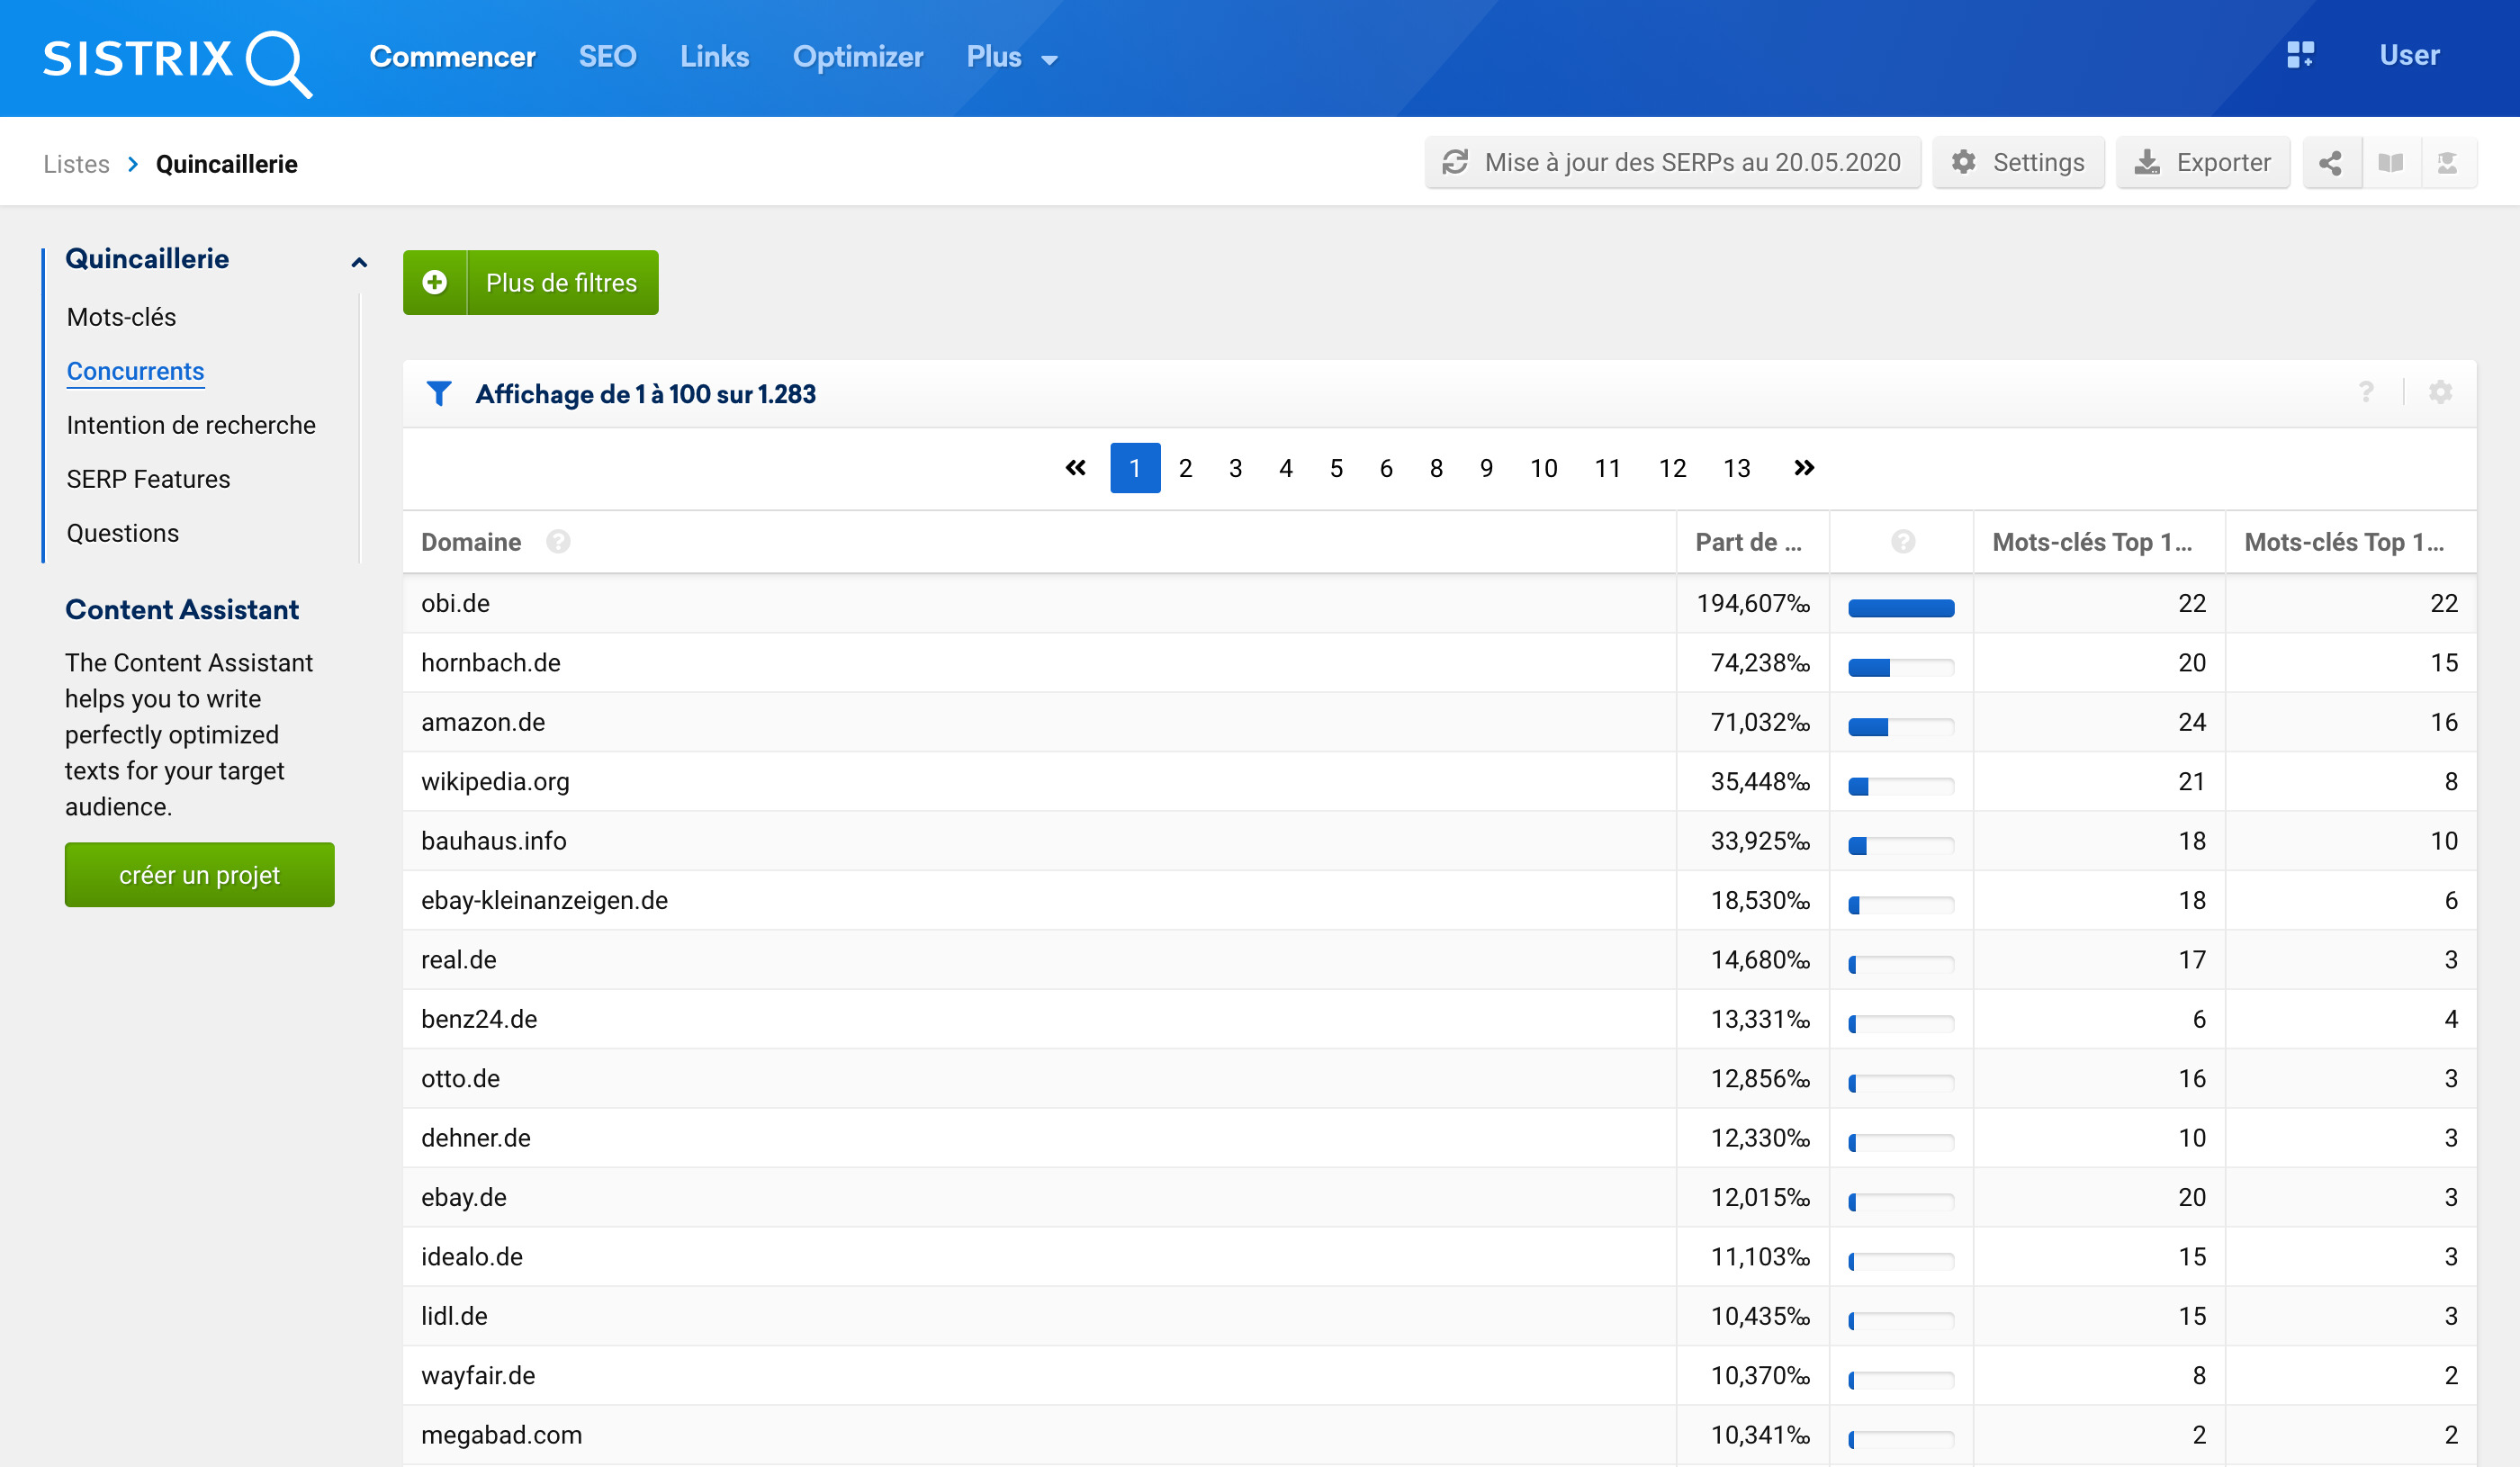Screen dimensions: 2520x1467
Task: Click the wayfair.de domain
Action: click(478, 1376)
